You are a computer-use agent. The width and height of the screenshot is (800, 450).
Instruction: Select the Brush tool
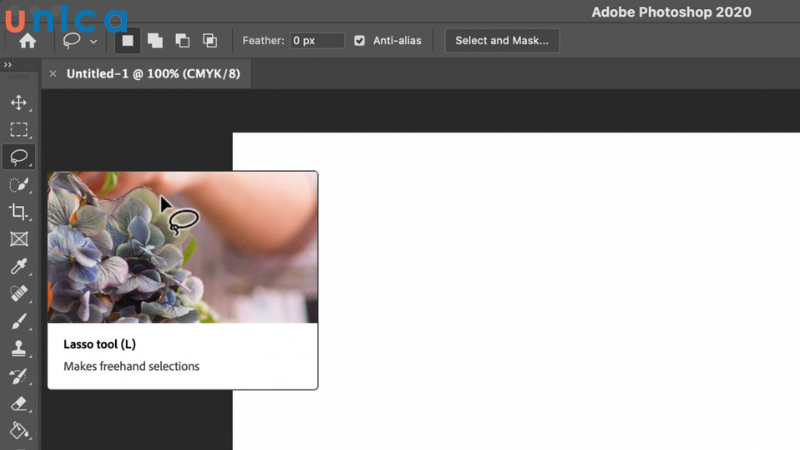pos(19,321)
